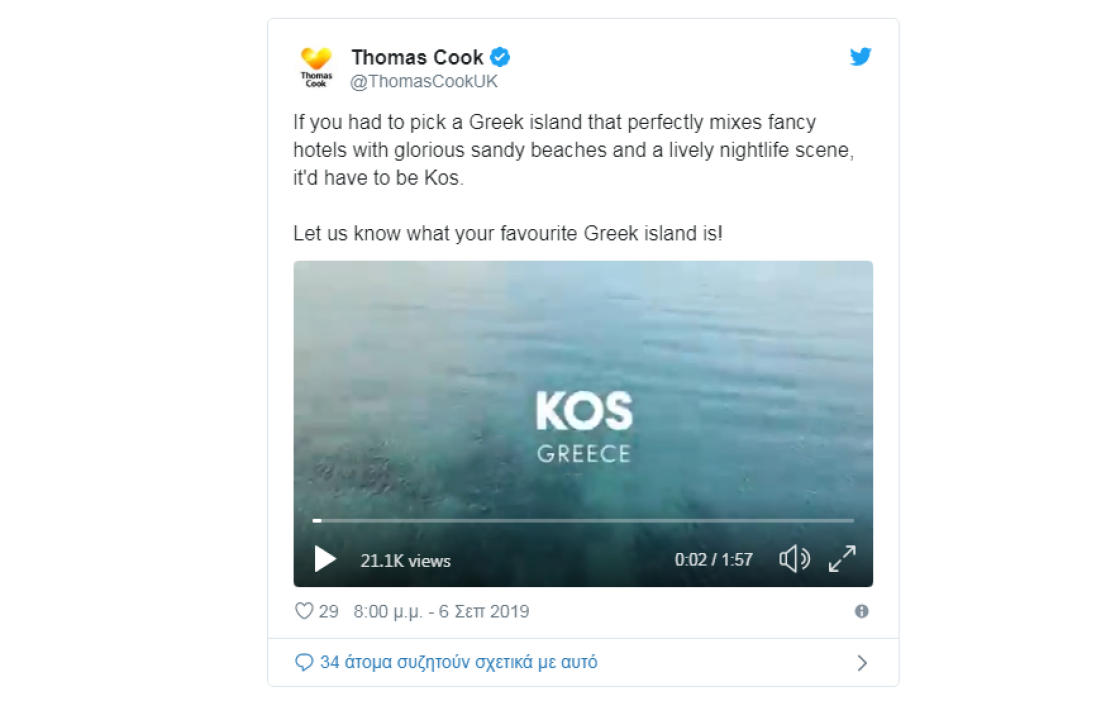
Task: Click the blue verified badge checkmark
Action: 500,57
